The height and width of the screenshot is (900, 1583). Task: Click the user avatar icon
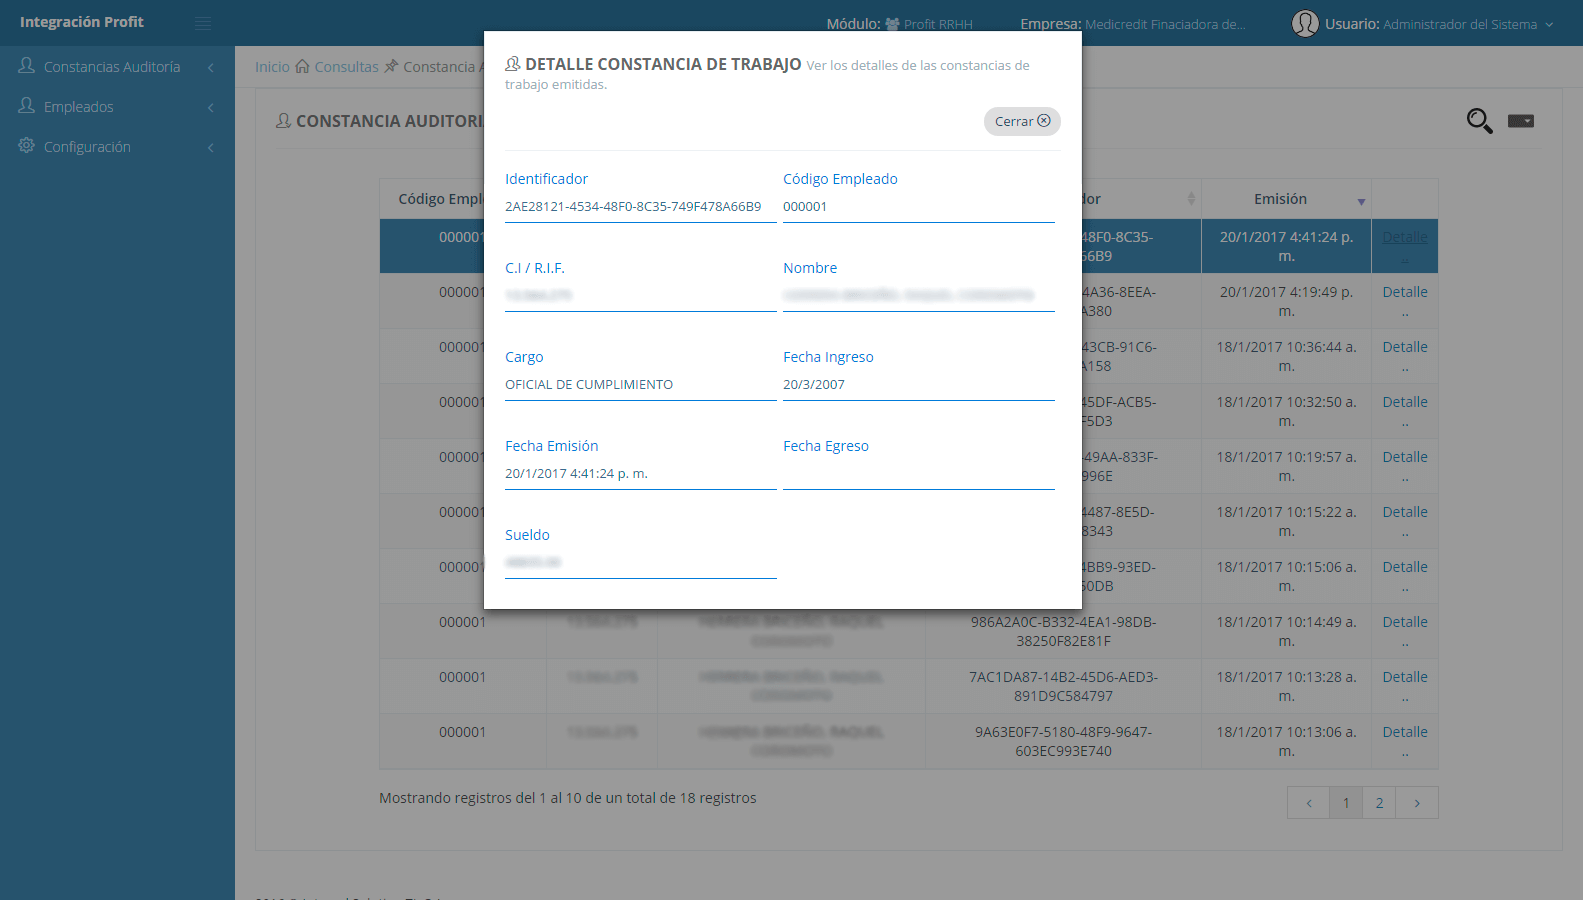coord(1305,23)
